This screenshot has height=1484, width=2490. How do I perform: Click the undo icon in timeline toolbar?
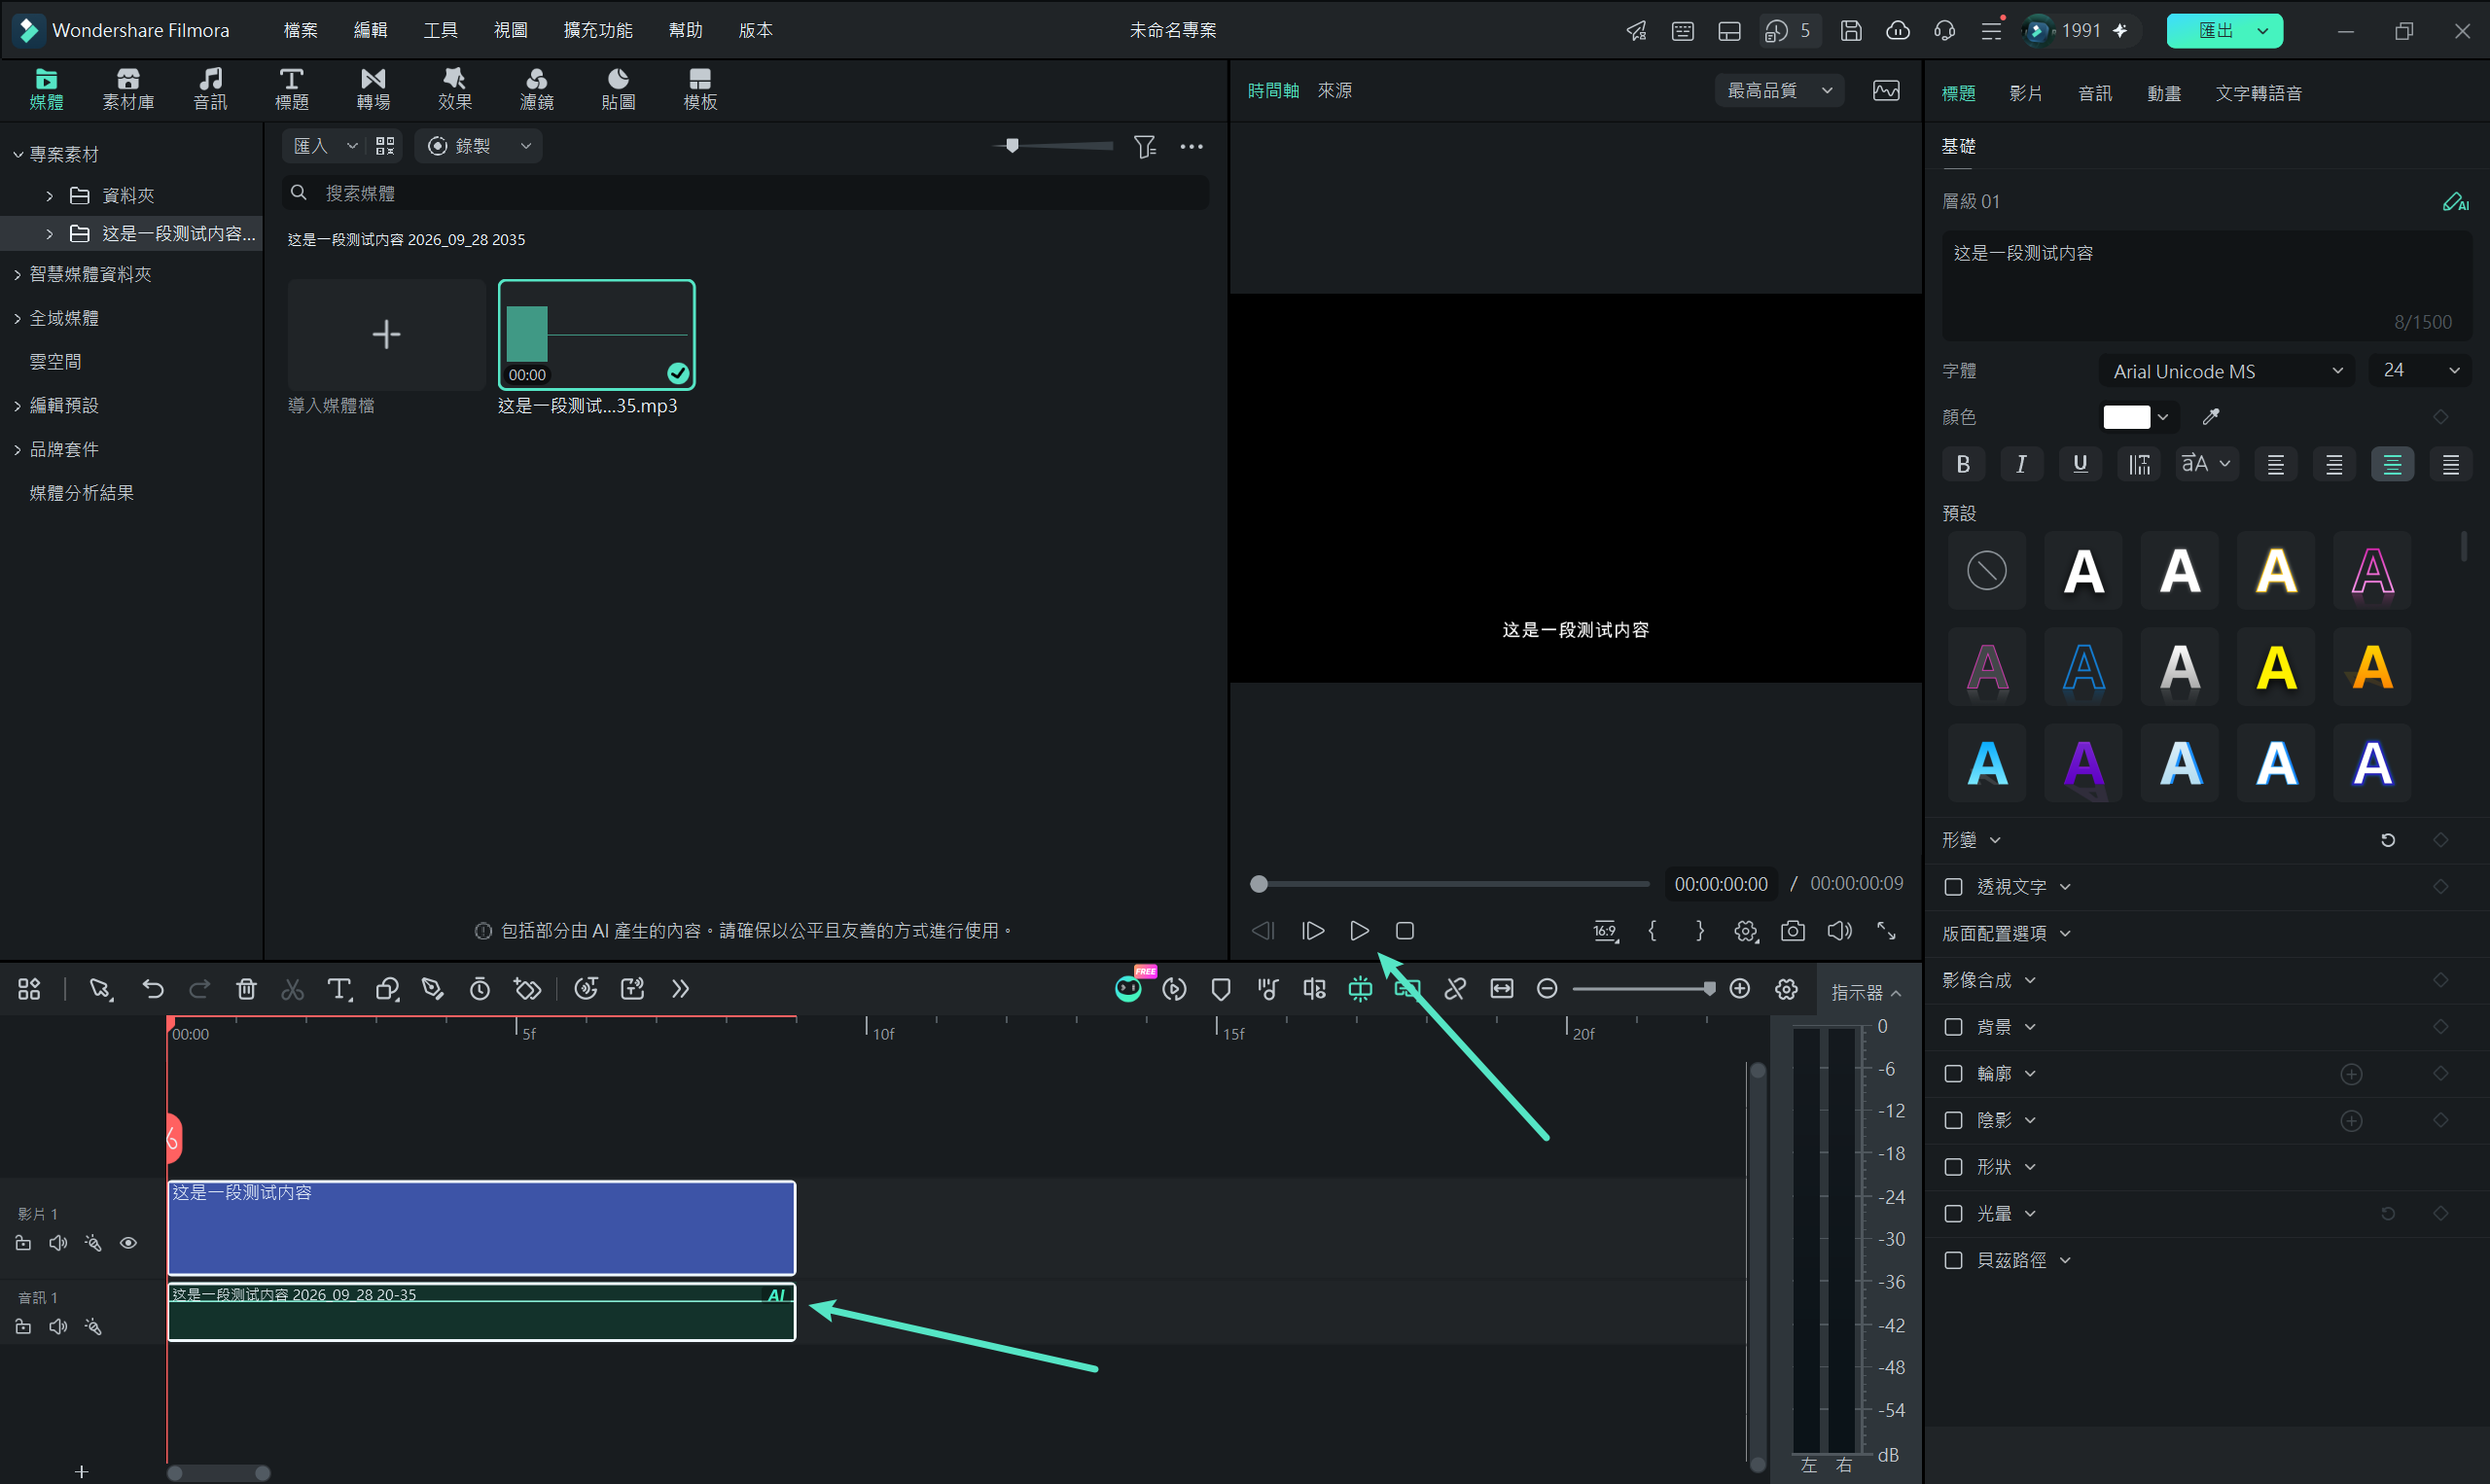pos(153,989)
